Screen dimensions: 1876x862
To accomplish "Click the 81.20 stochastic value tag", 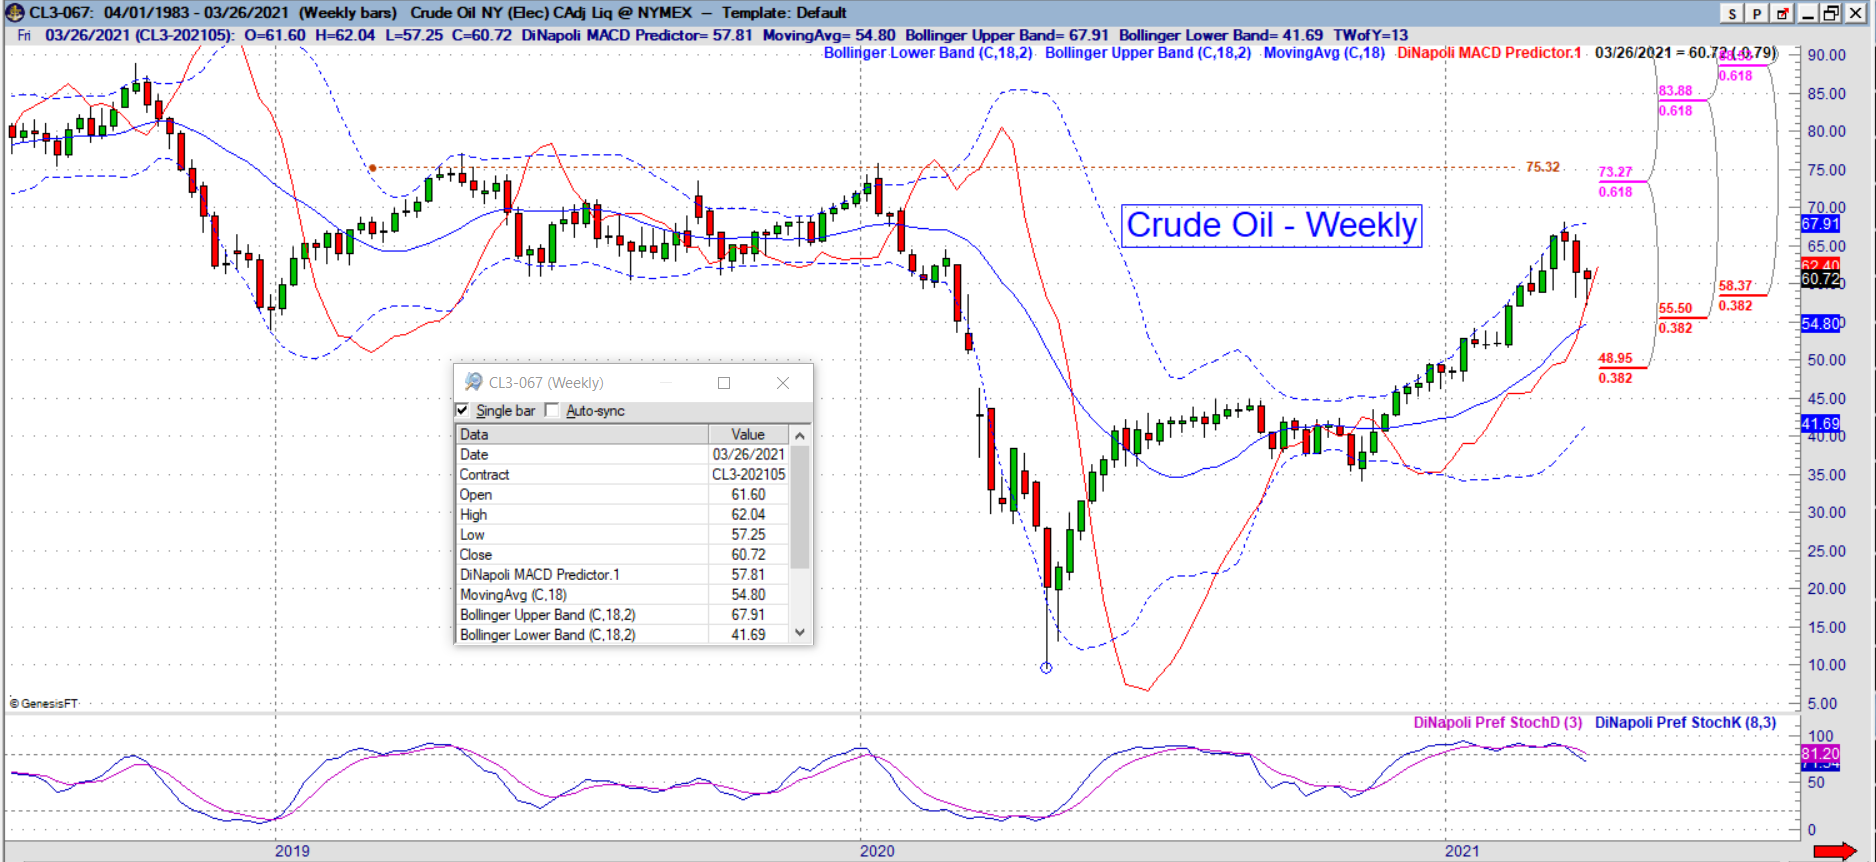I will (x=1820, y=753).
